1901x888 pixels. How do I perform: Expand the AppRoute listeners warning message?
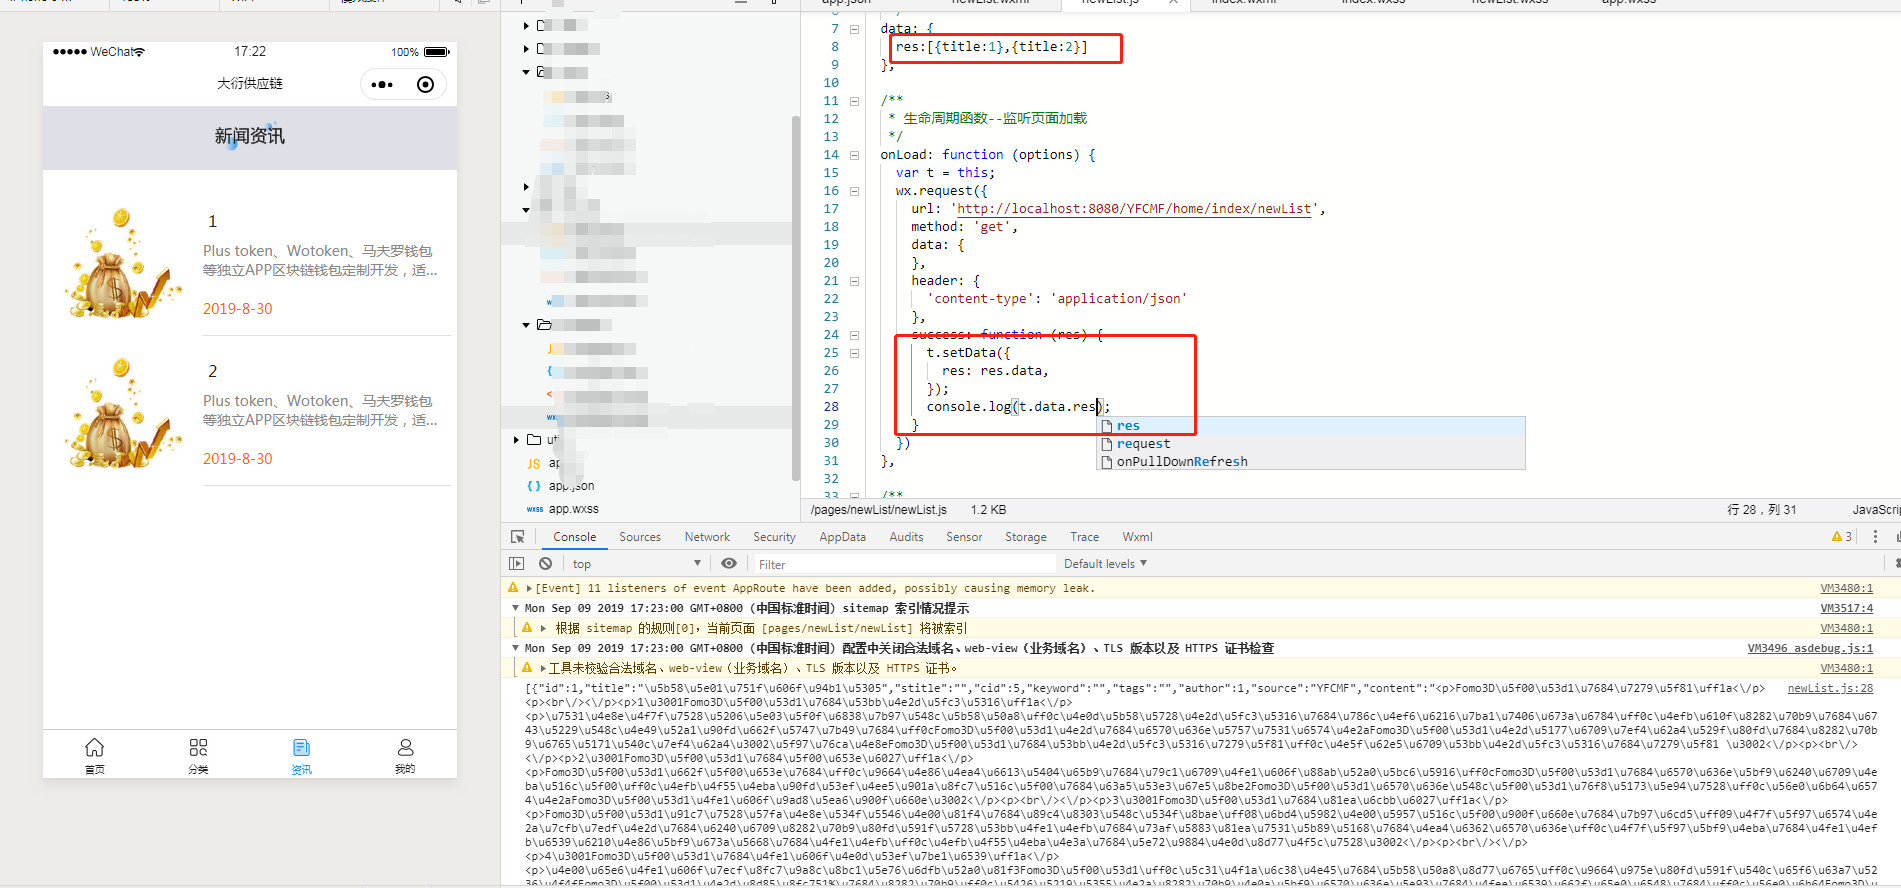click(x=529, y=588)
